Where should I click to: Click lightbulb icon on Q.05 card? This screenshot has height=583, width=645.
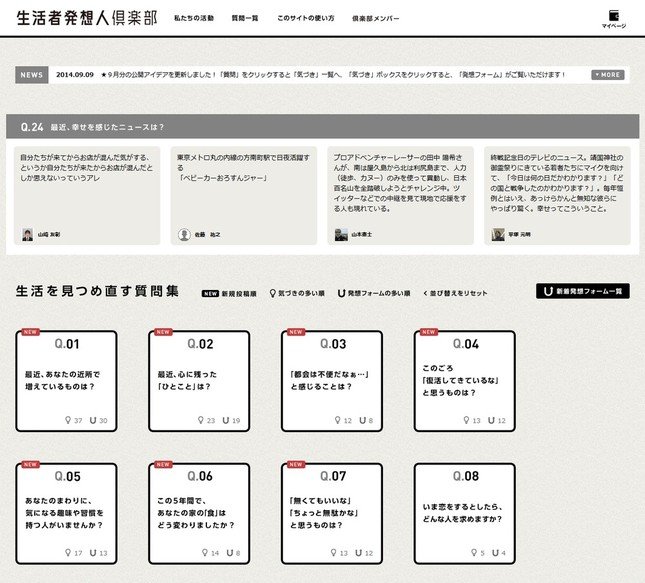[68, 553]
